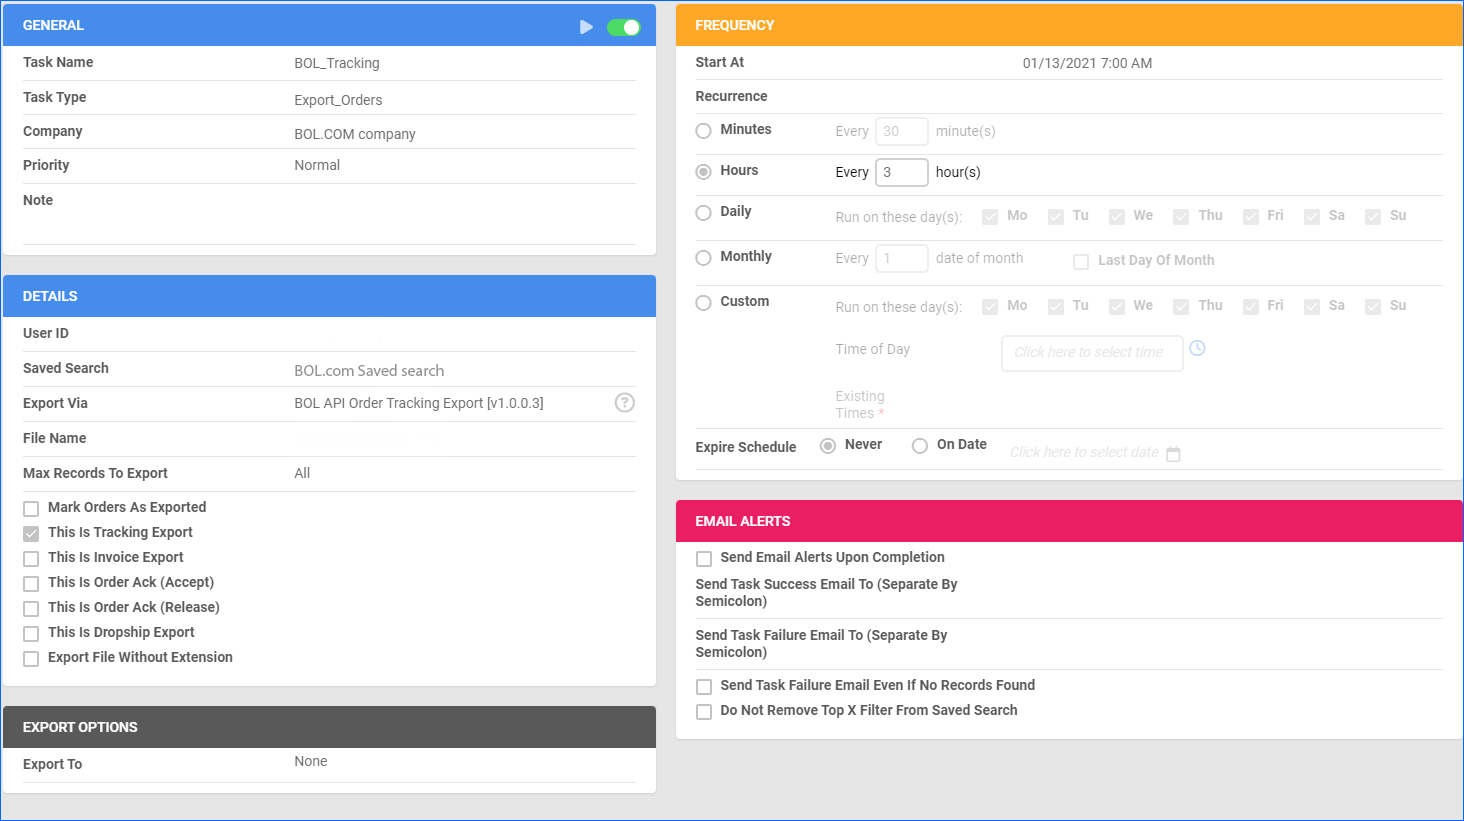Check the Last Day Of Month option

pos(1081,261)
